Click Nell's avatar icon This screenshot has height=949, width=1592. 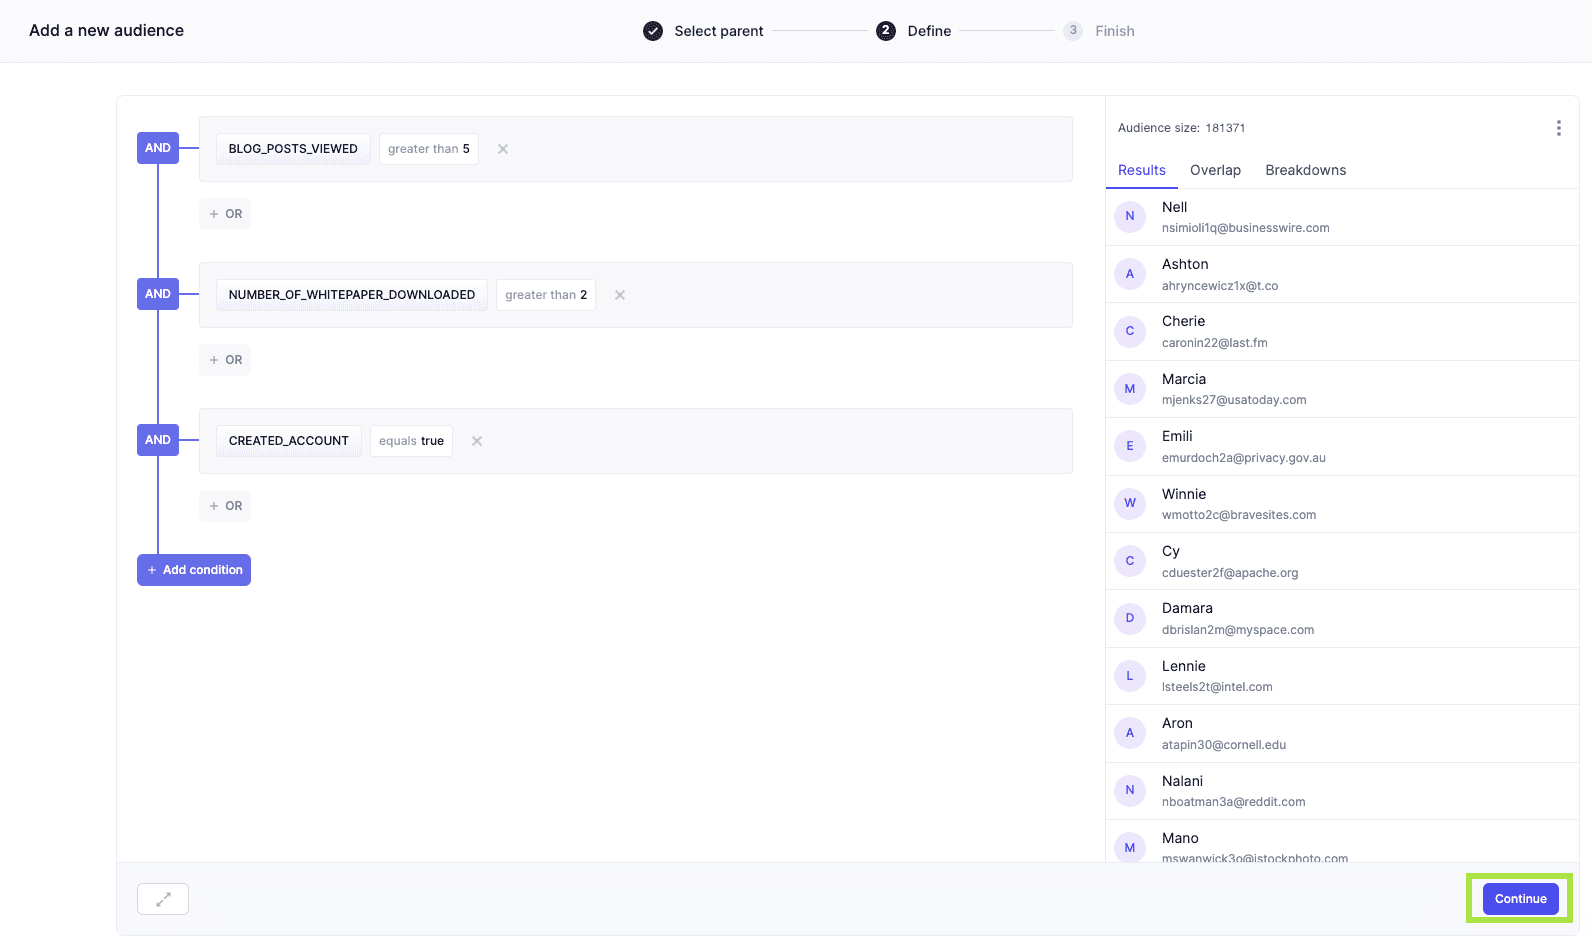(1130, 216)
